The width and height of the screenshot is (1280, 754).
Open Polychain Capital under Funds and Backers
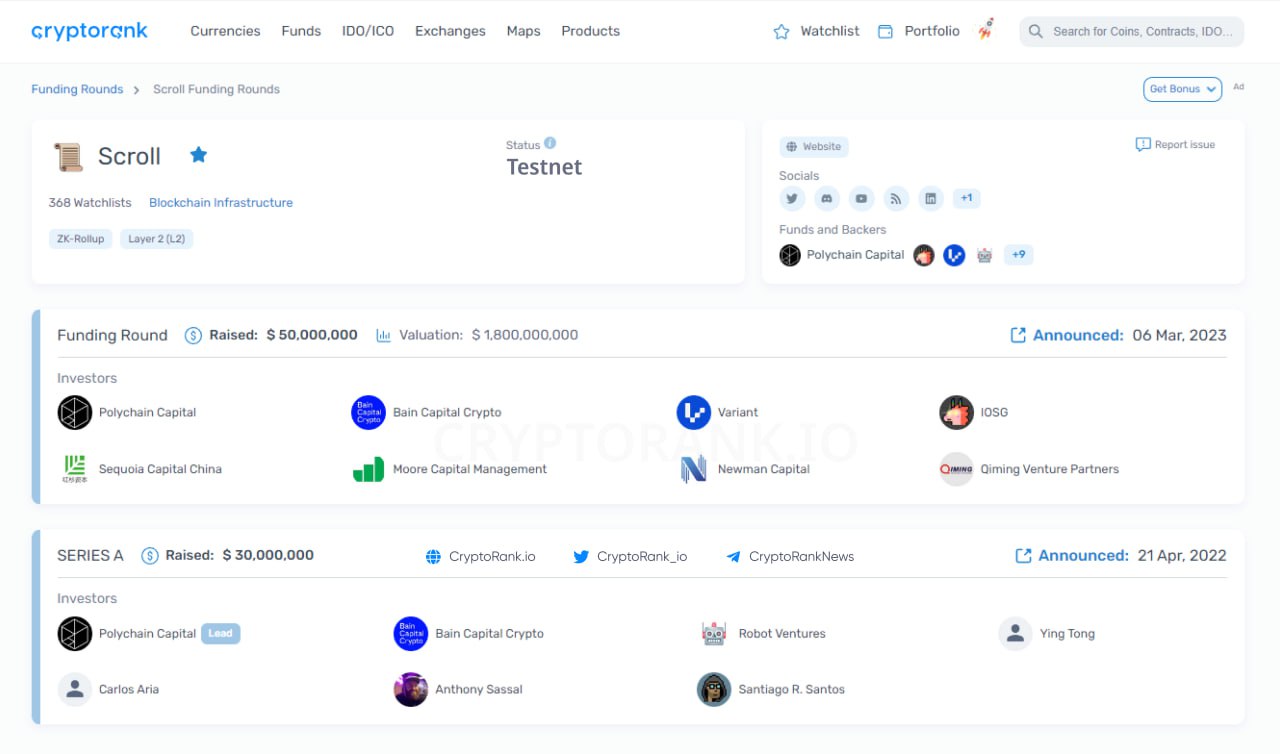pos(842,255)
